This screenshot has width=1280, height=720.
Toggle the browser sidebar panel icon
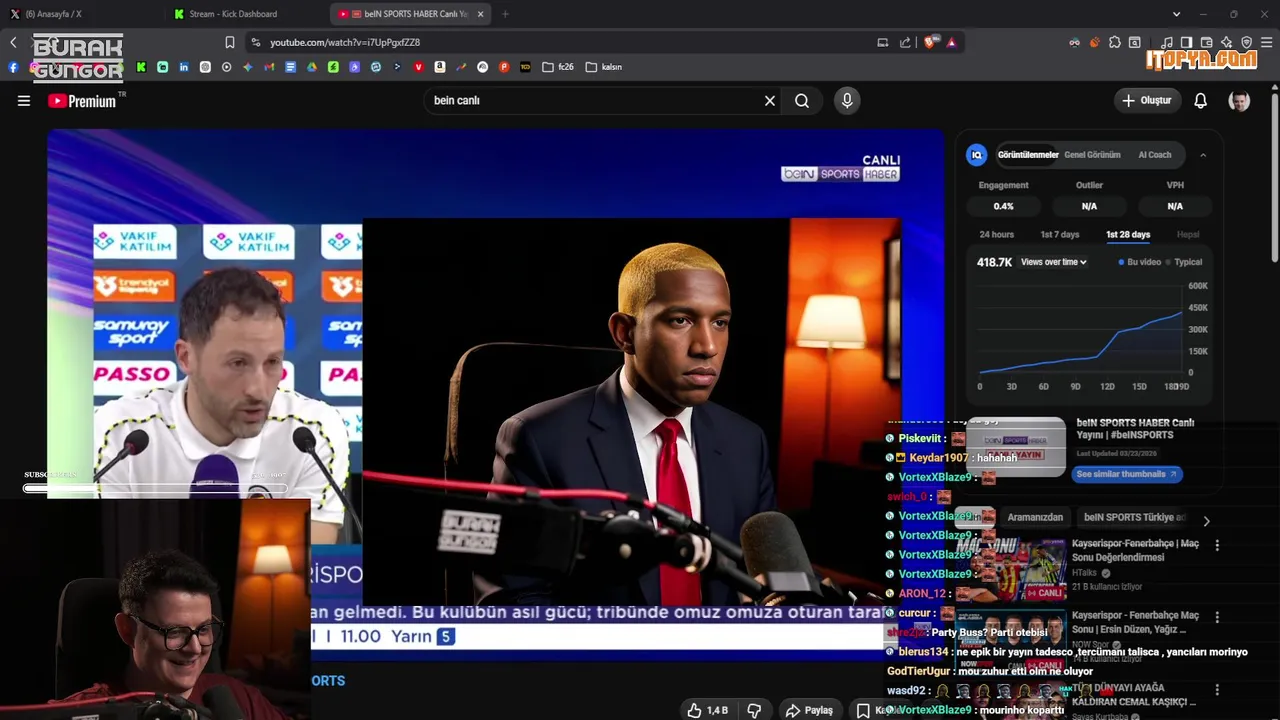[x=1187, y=42]
